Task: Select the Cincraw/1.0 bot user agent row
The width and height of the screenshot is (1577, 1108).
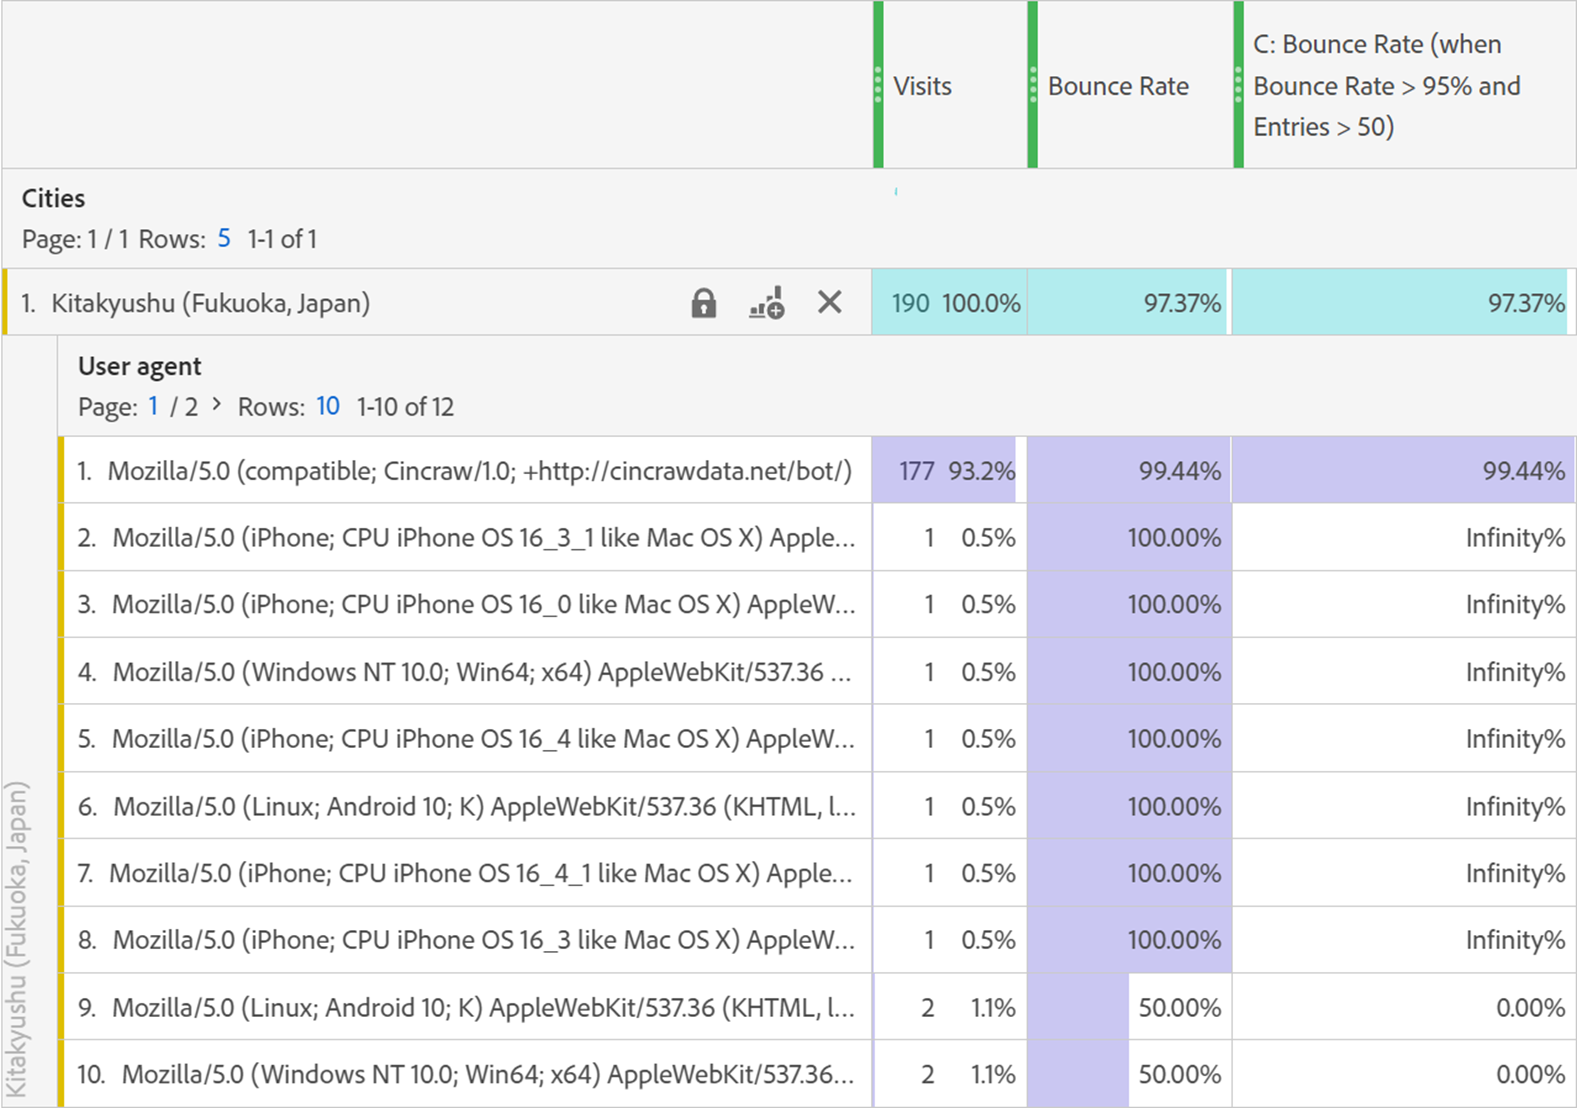Action: tap(465, 471)
